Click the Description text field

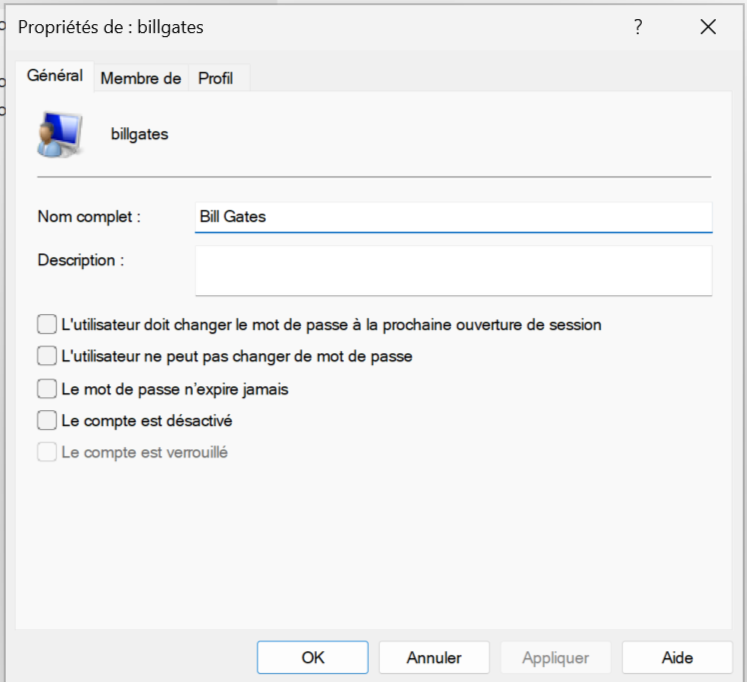[454, 271]
